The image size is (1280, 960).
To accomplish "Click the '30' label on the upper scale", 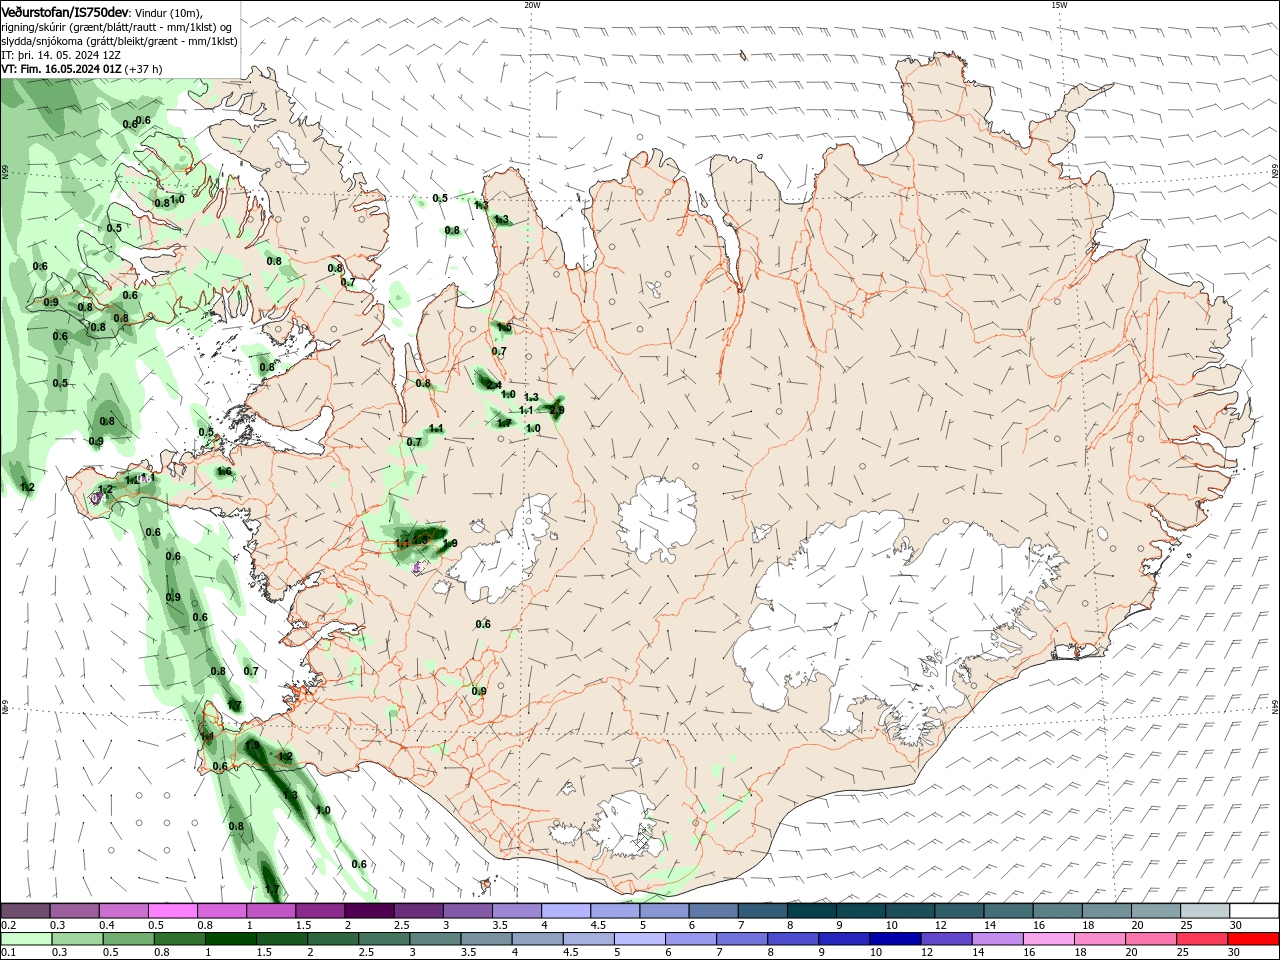I will (x=1236, y=925).
